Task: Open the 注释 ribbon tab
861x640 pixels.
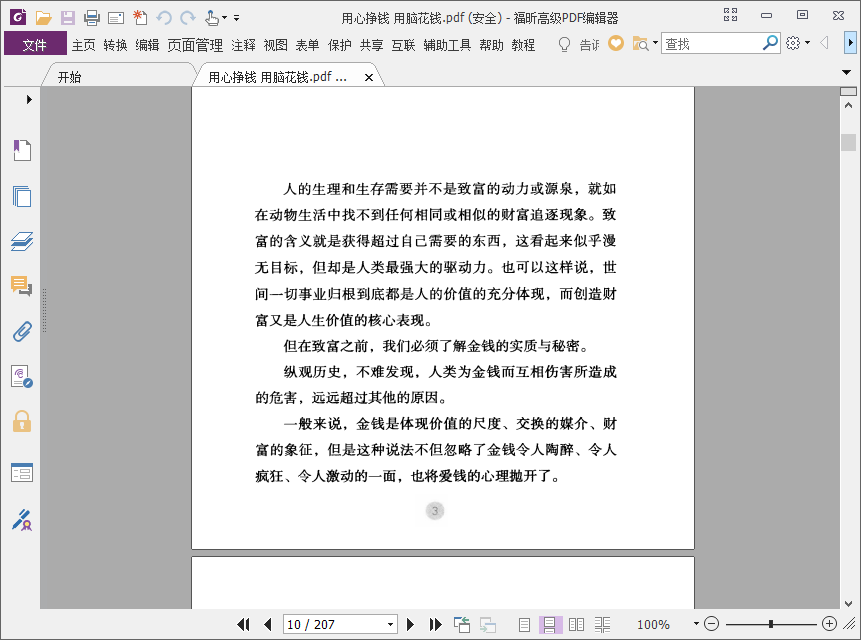Action: [x=243, y=45]
